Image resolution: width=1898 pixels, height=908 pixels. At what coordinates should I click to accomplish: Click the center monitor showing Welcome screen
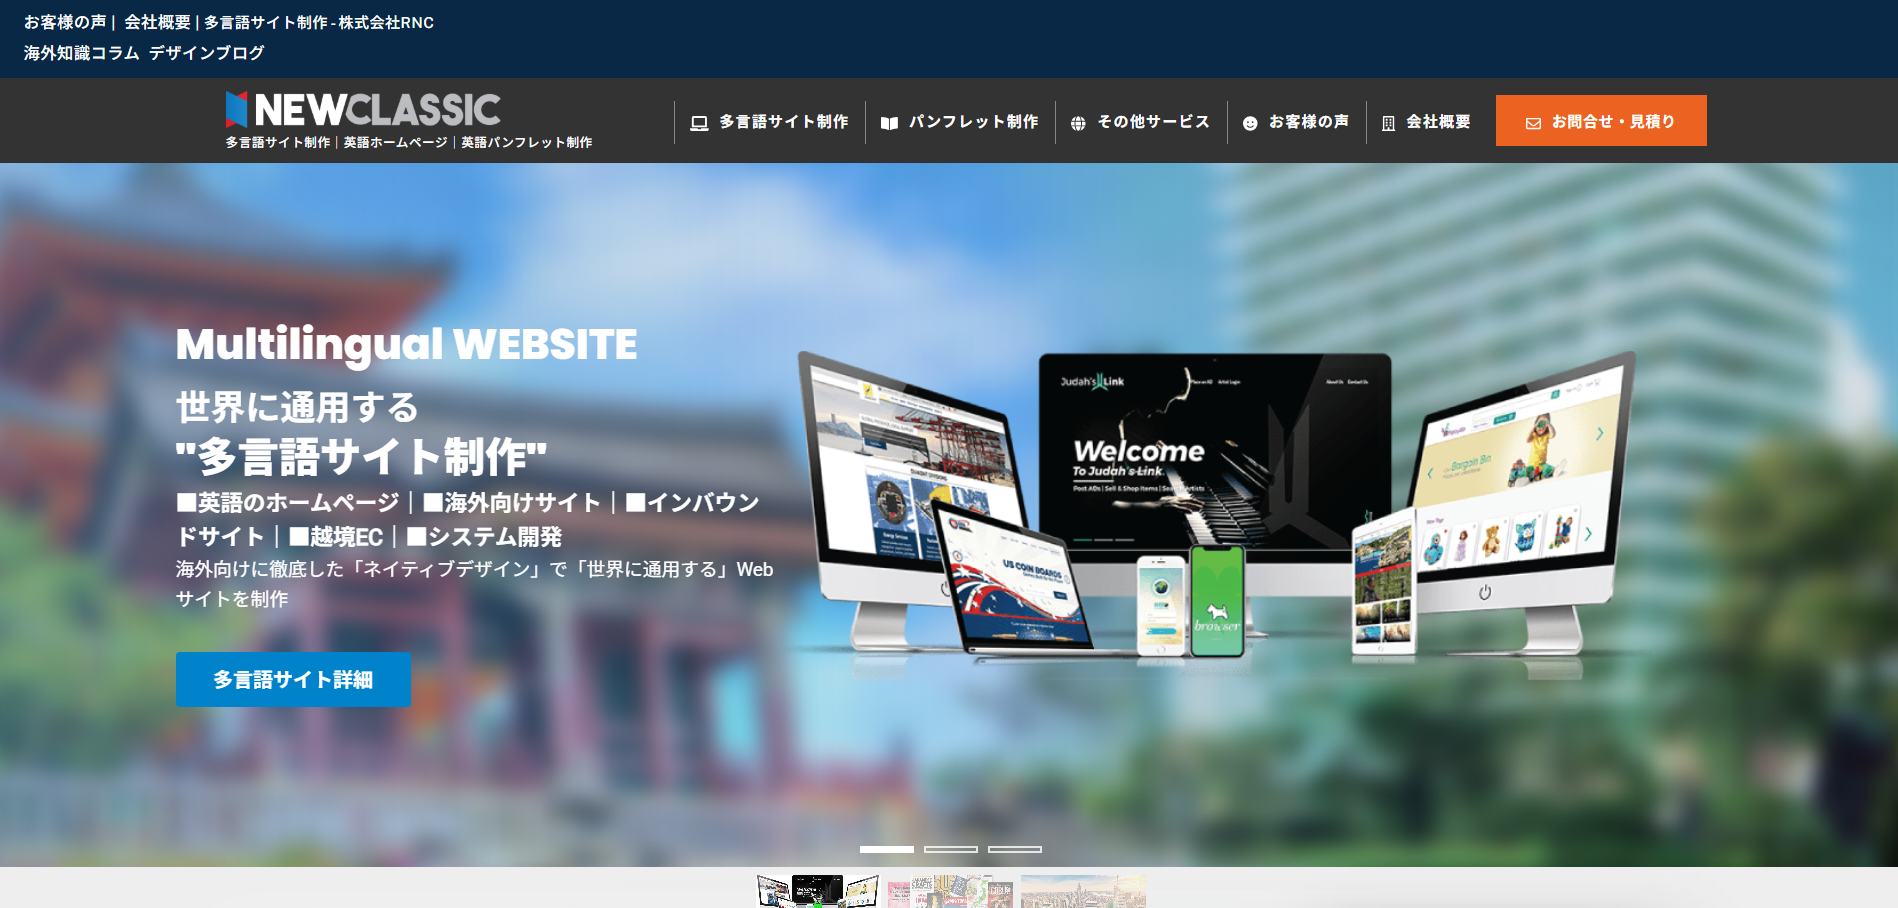pyautogui.click(x=1214, y=450)
